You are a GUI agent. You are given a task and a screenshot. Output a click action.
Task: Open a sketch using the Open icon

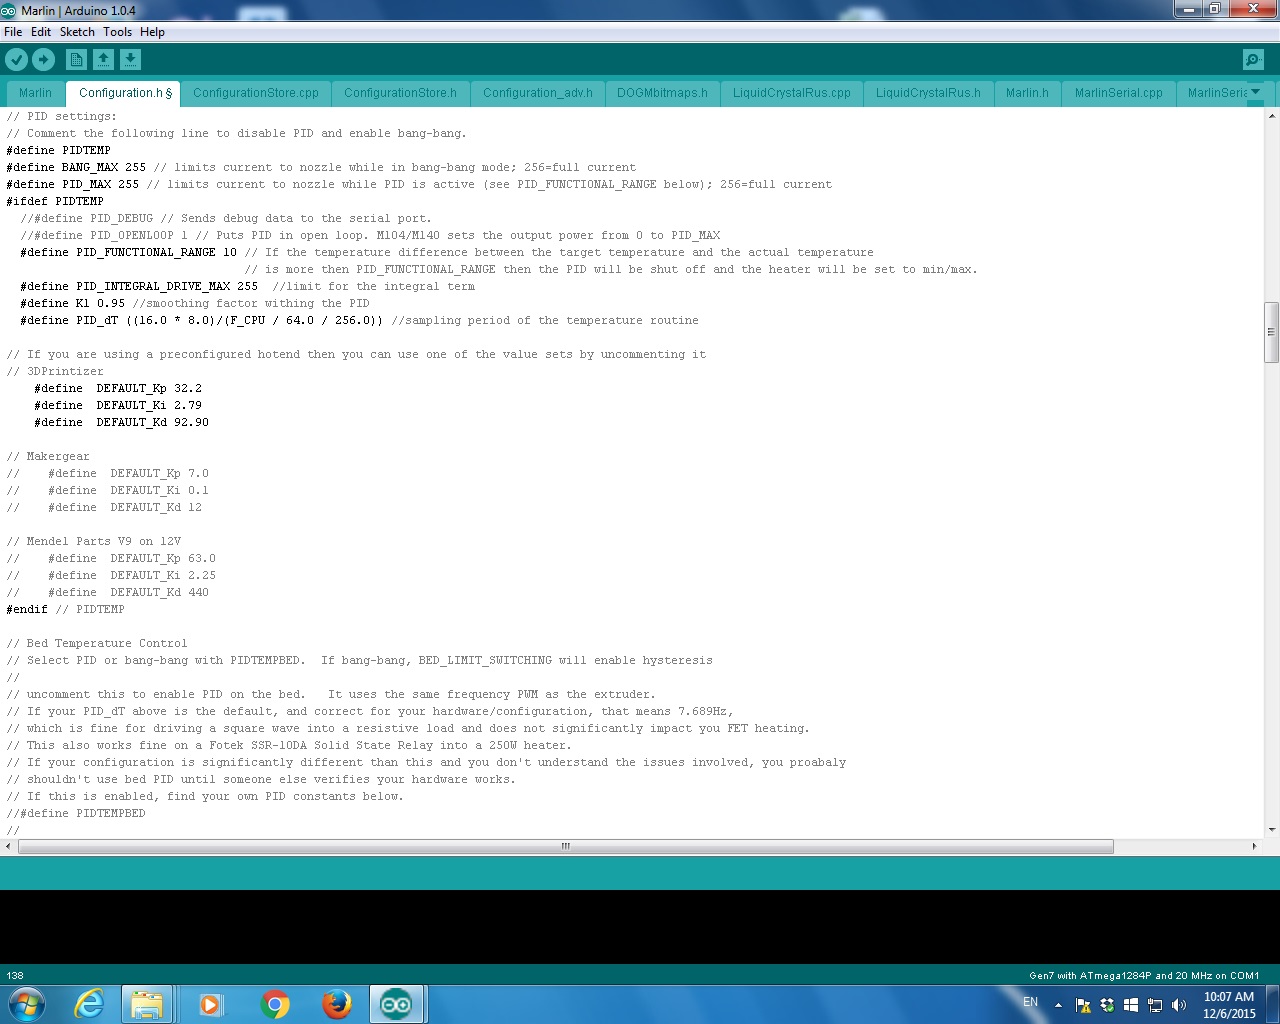[x=103, y=60]
